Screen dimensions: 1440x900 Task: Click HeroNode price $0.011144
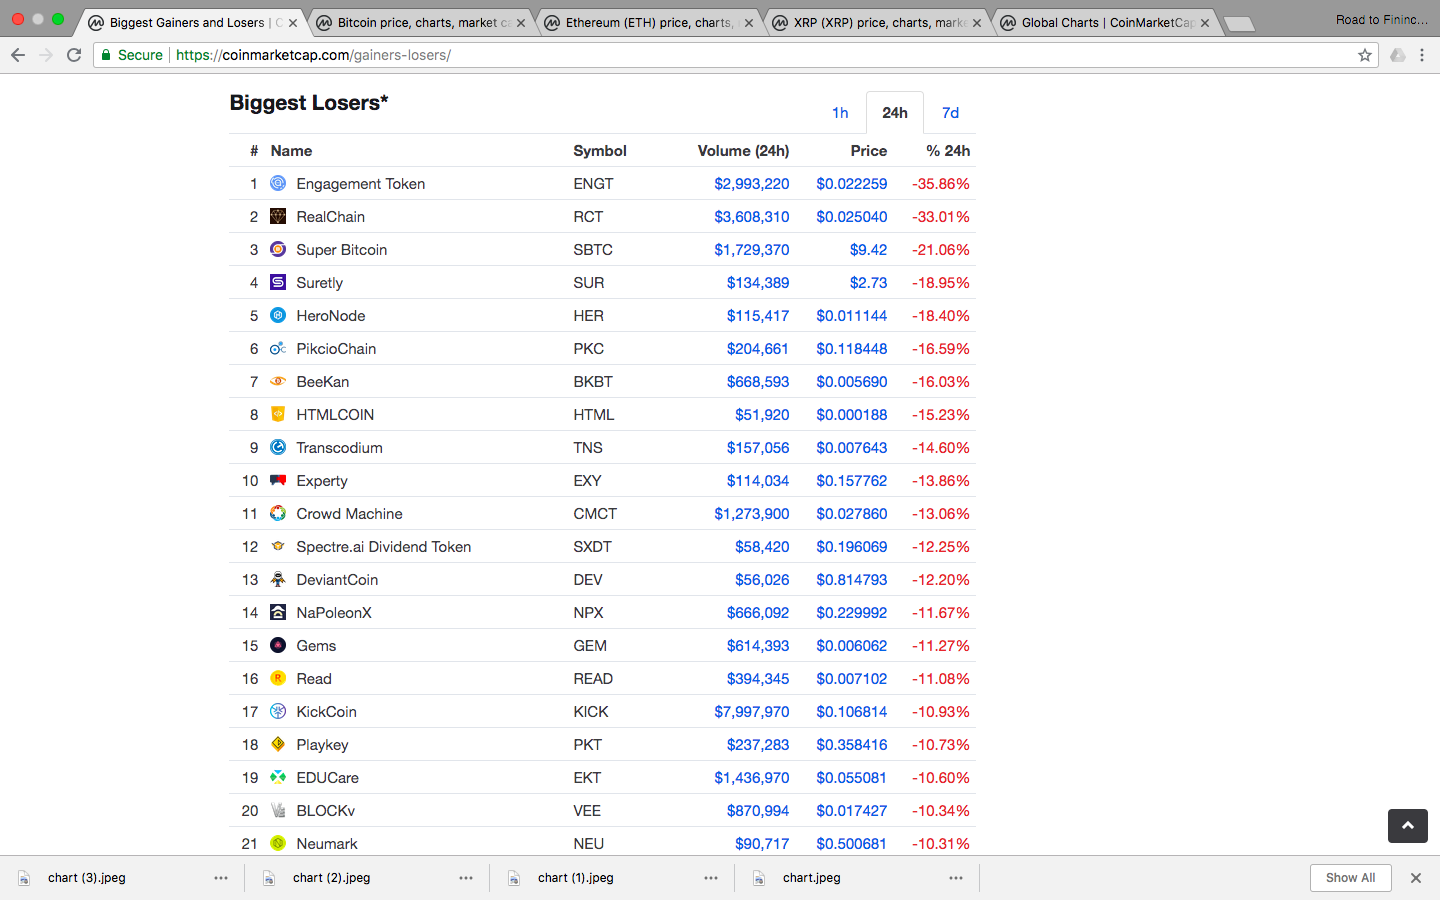pos(852,316)
